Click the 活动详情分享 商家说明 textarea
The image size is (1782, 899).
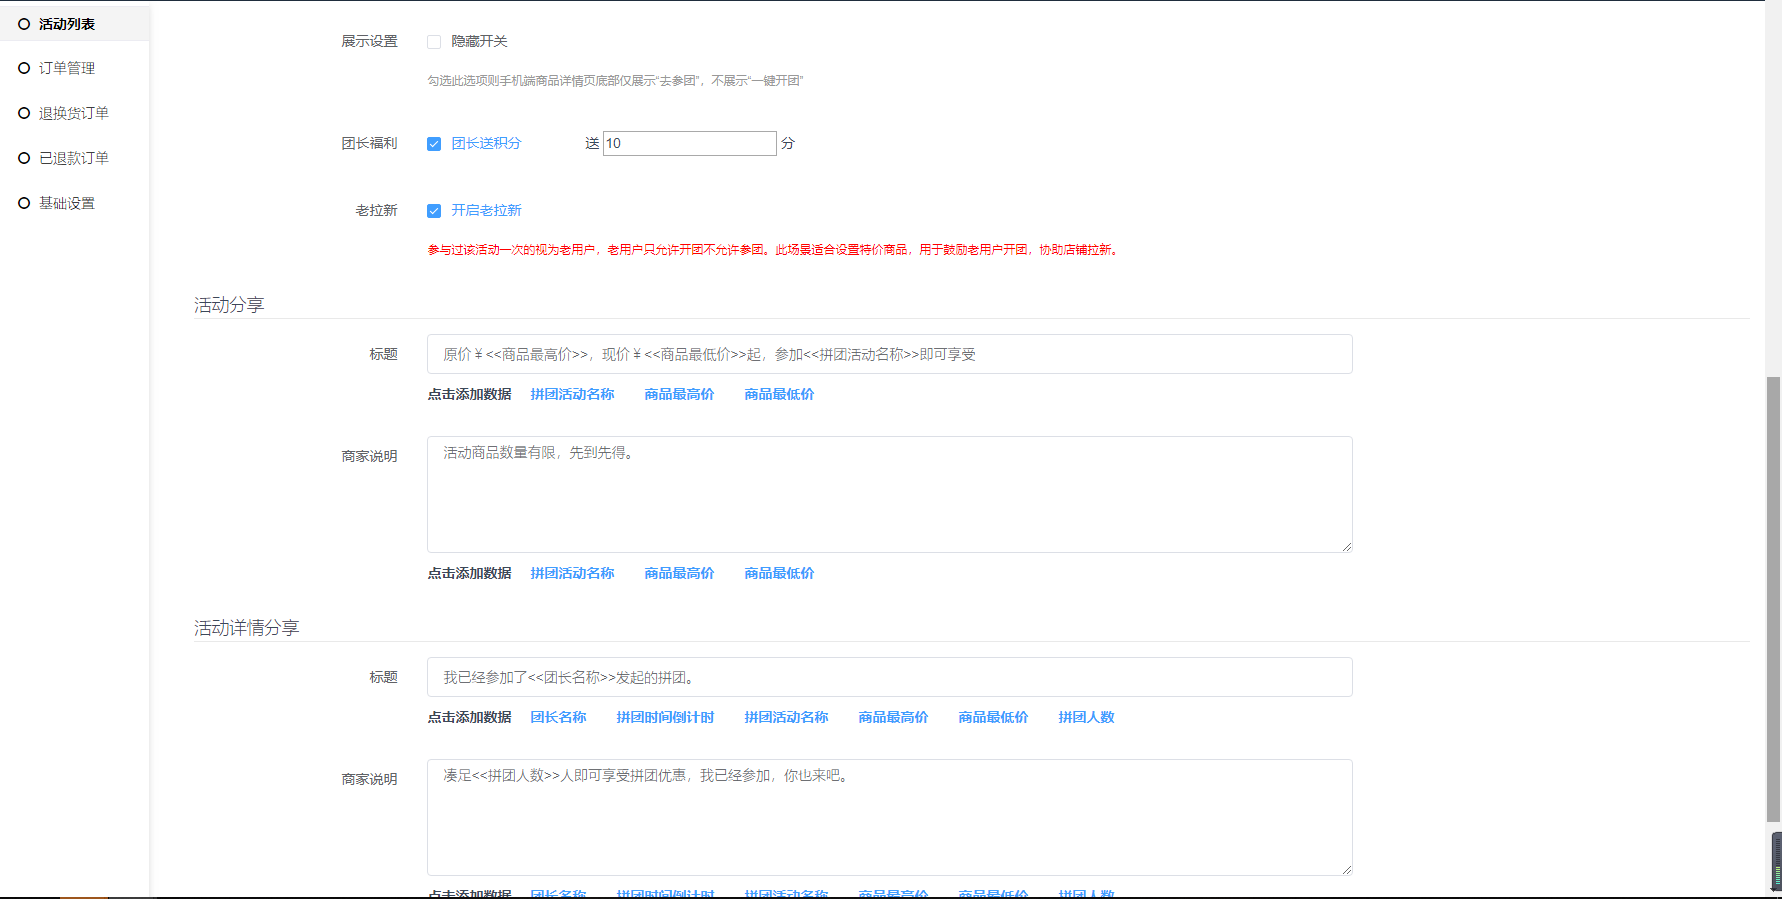pos(889,817)
